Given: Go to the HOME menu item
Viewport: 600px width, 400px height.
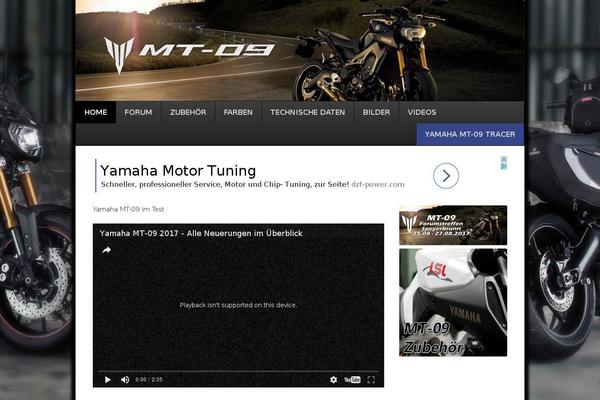Looking at the screenshot, I should [96, 112].
